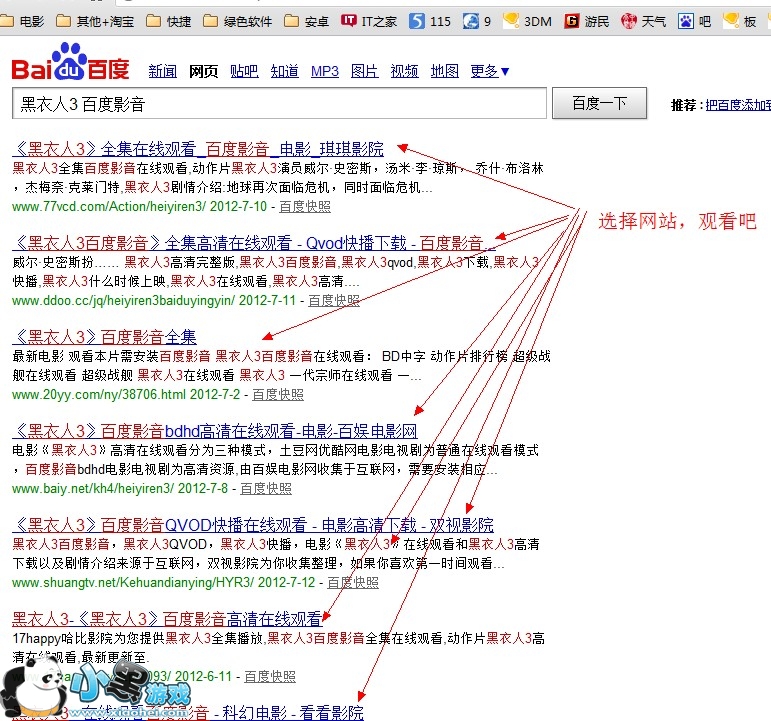This screenshot has width=771, height=721.
Task: Open the 板 bookmark
Action: coord(740,21)
